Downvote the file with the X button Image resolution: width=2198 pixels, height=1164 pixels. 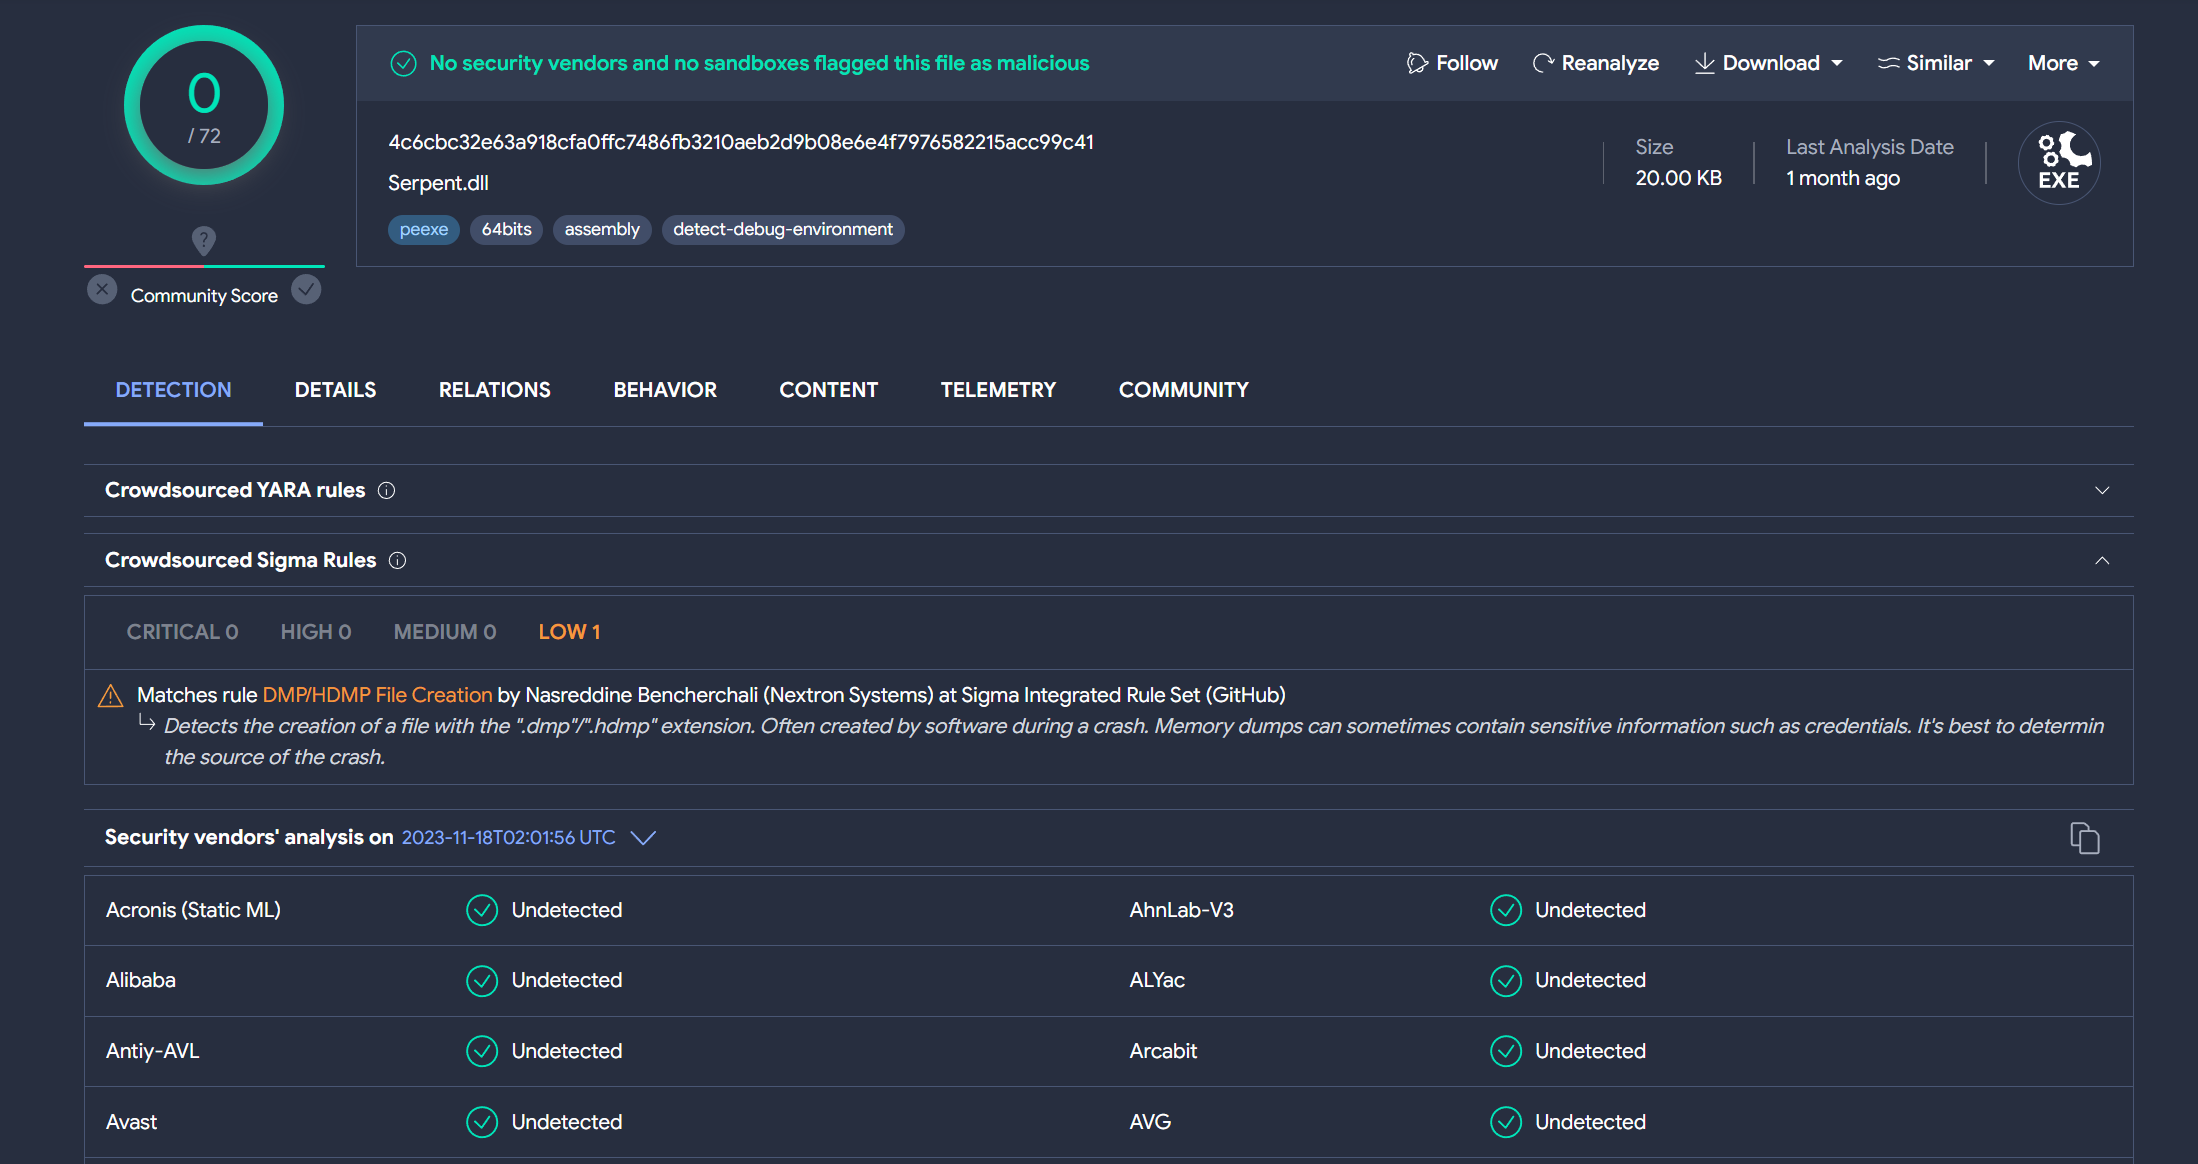coord(102,290)
